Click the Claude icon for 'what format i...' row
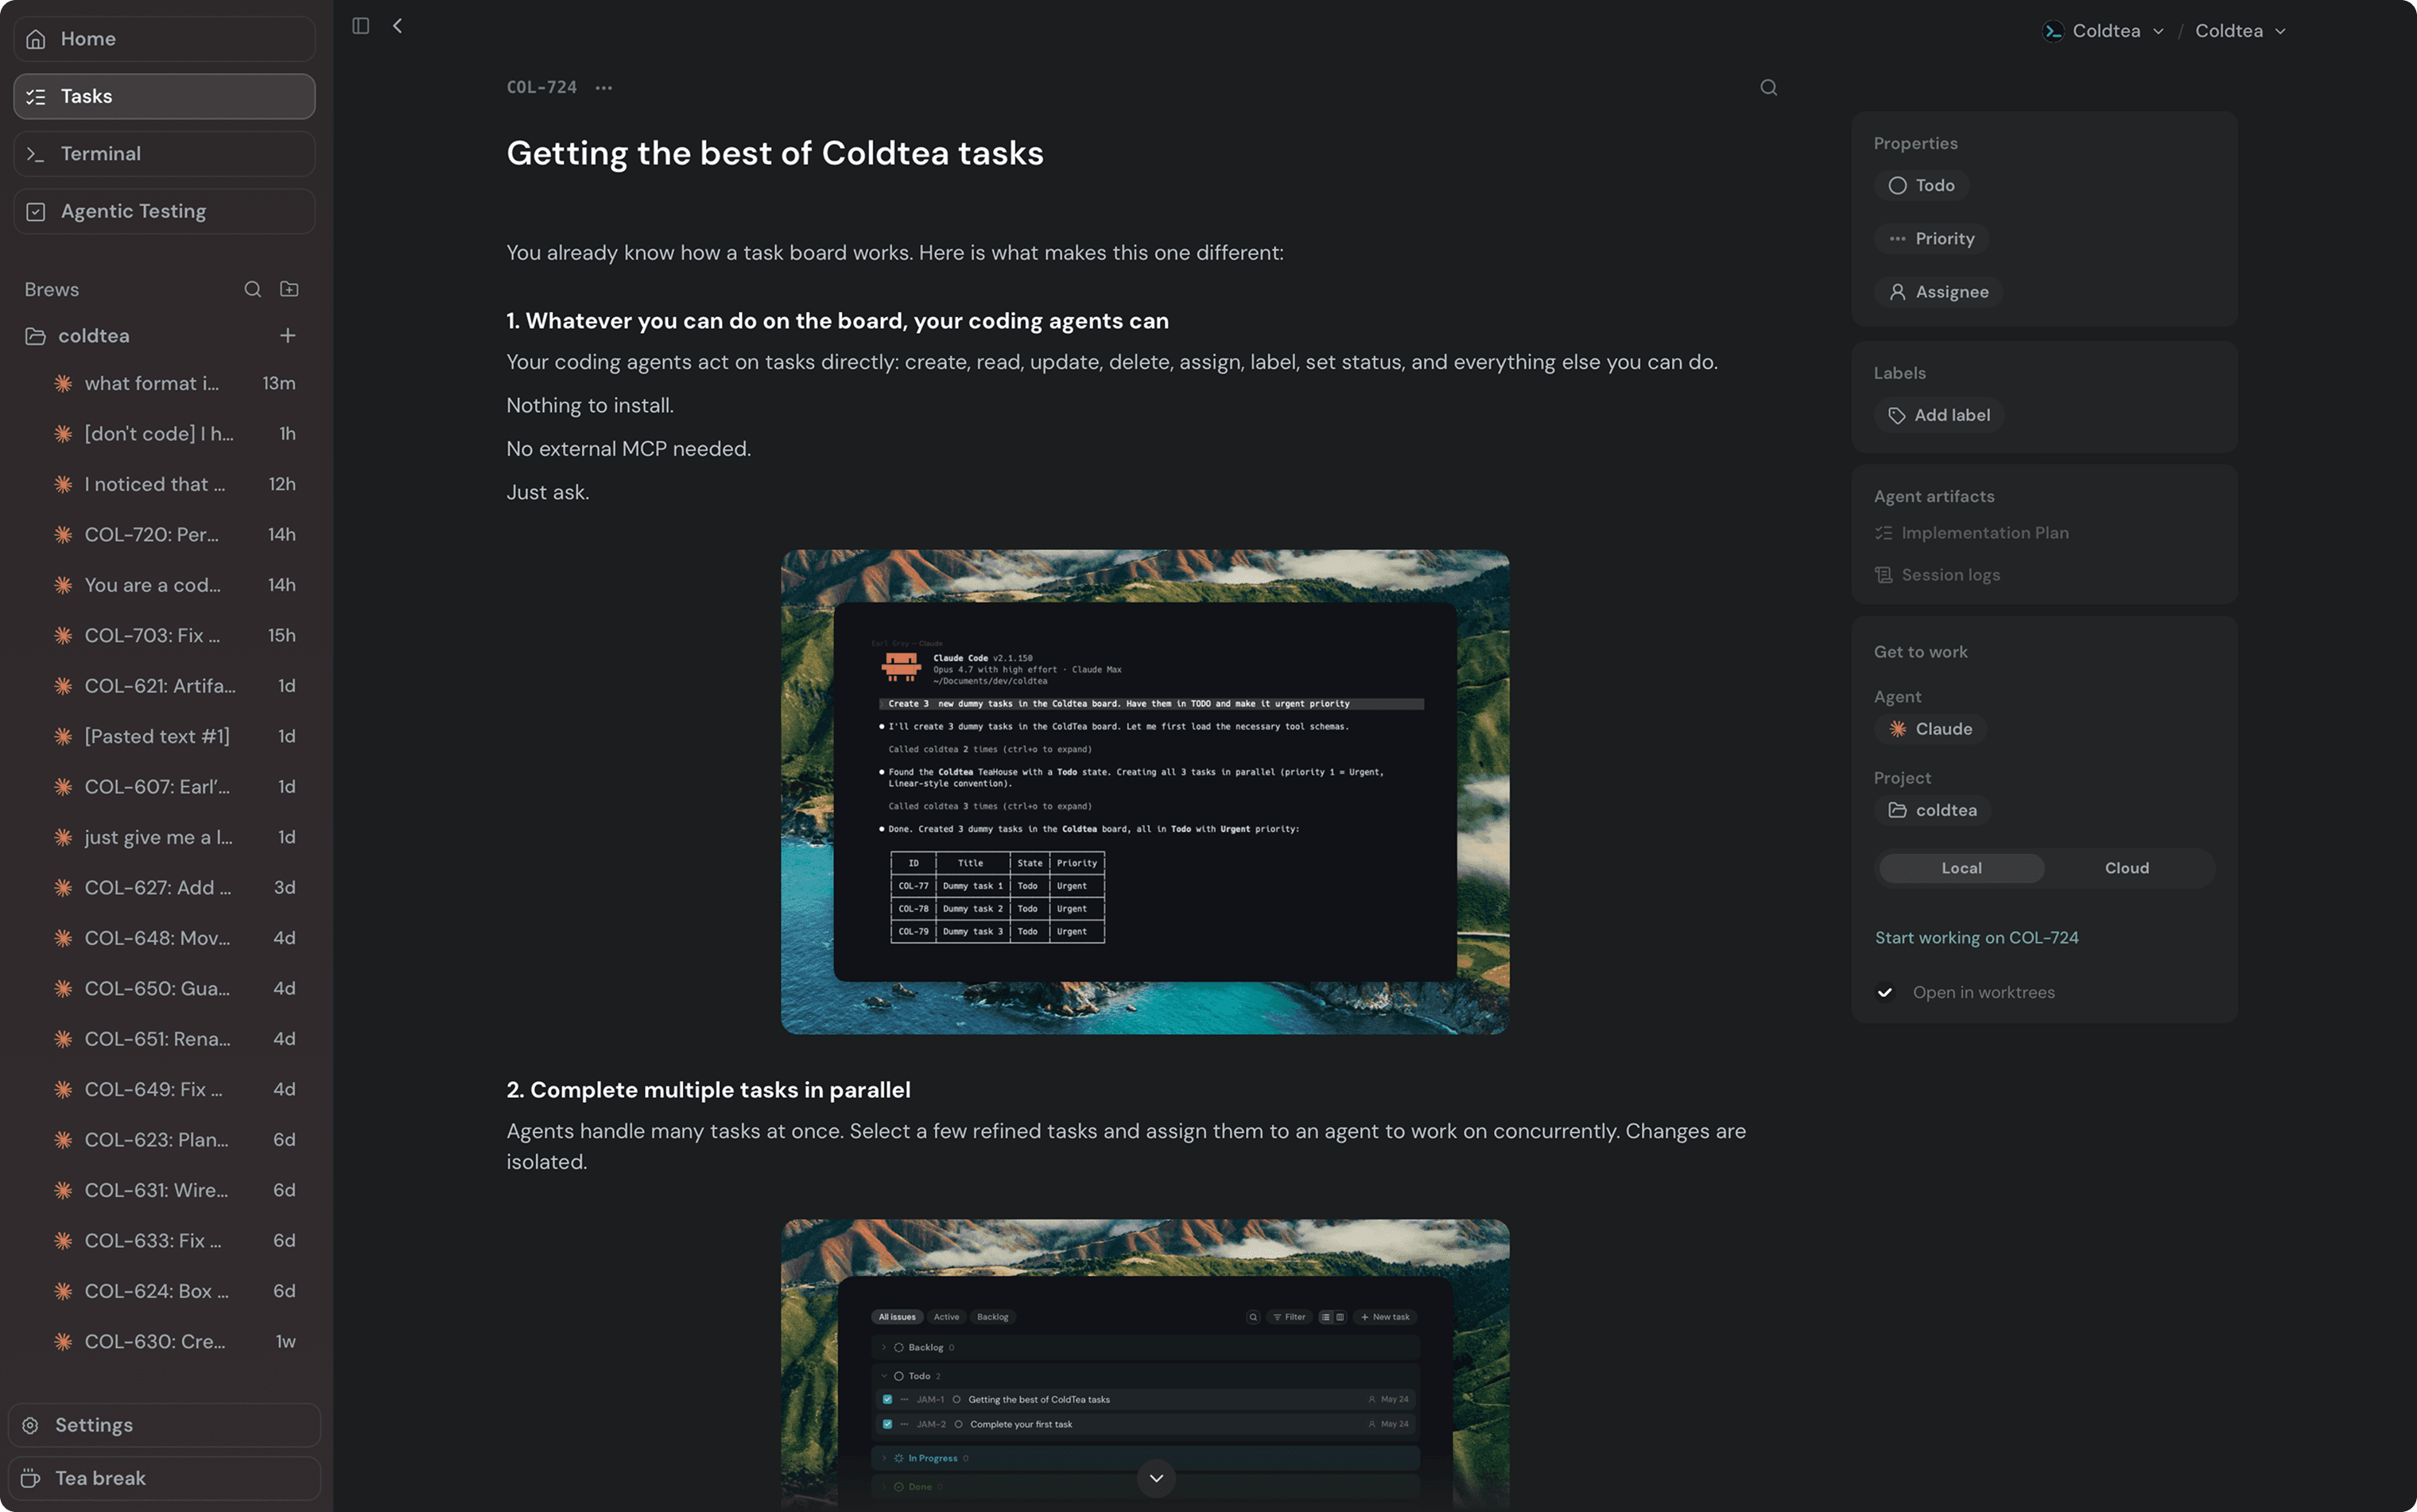 click(63, 383)
